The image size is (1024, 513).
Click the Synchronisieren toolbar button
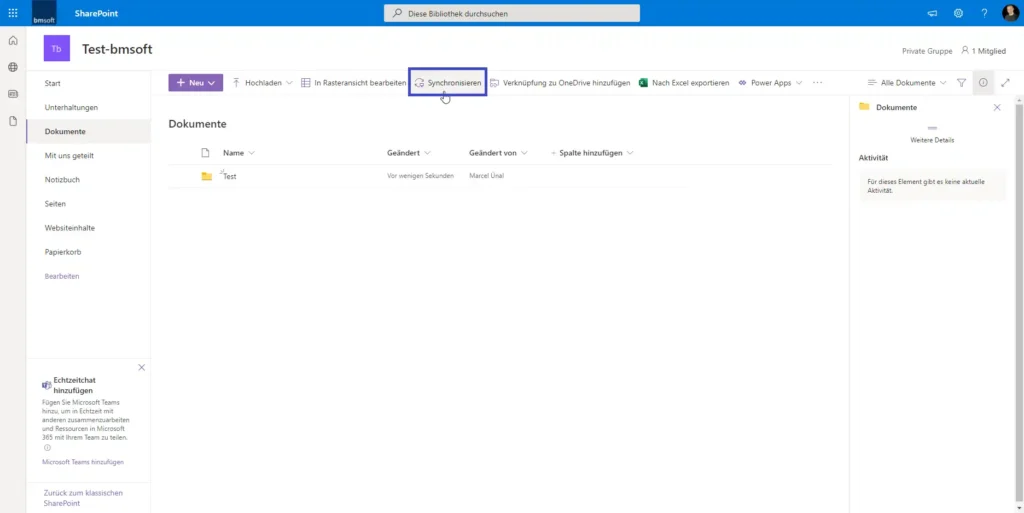(x=448, y=83)
